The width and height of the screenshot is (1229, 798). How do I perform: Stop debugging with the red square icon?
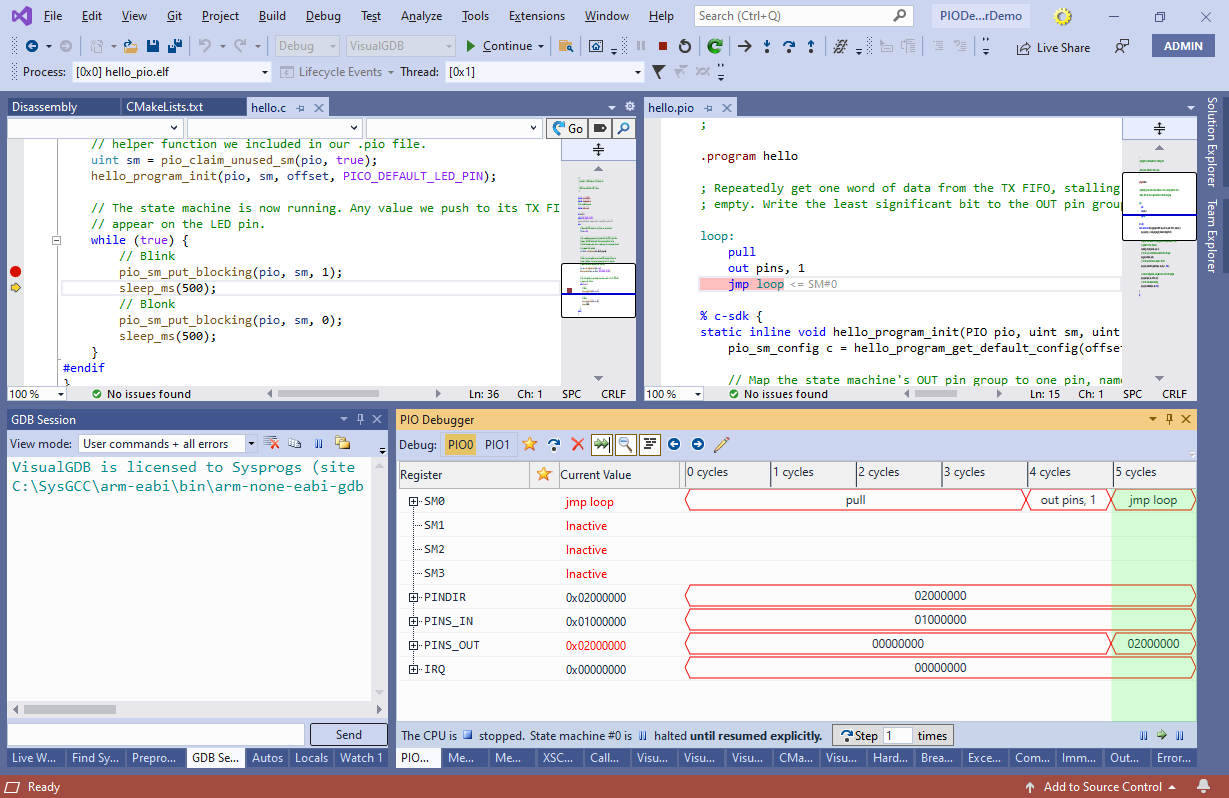[663, 46]
